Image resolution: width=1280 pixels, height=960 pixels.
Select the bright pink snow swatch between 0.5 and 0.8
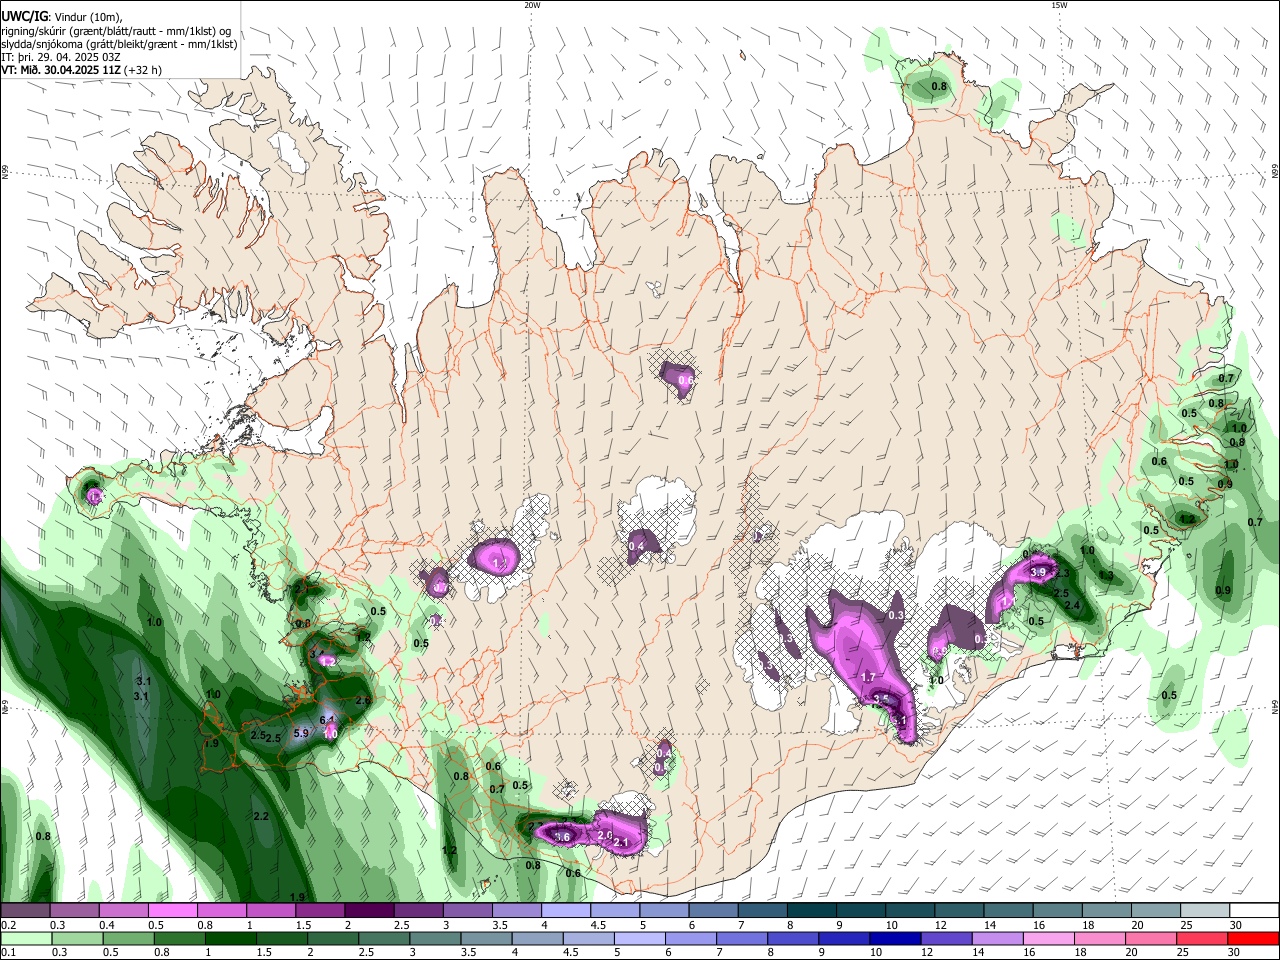[x=172, y=911]
